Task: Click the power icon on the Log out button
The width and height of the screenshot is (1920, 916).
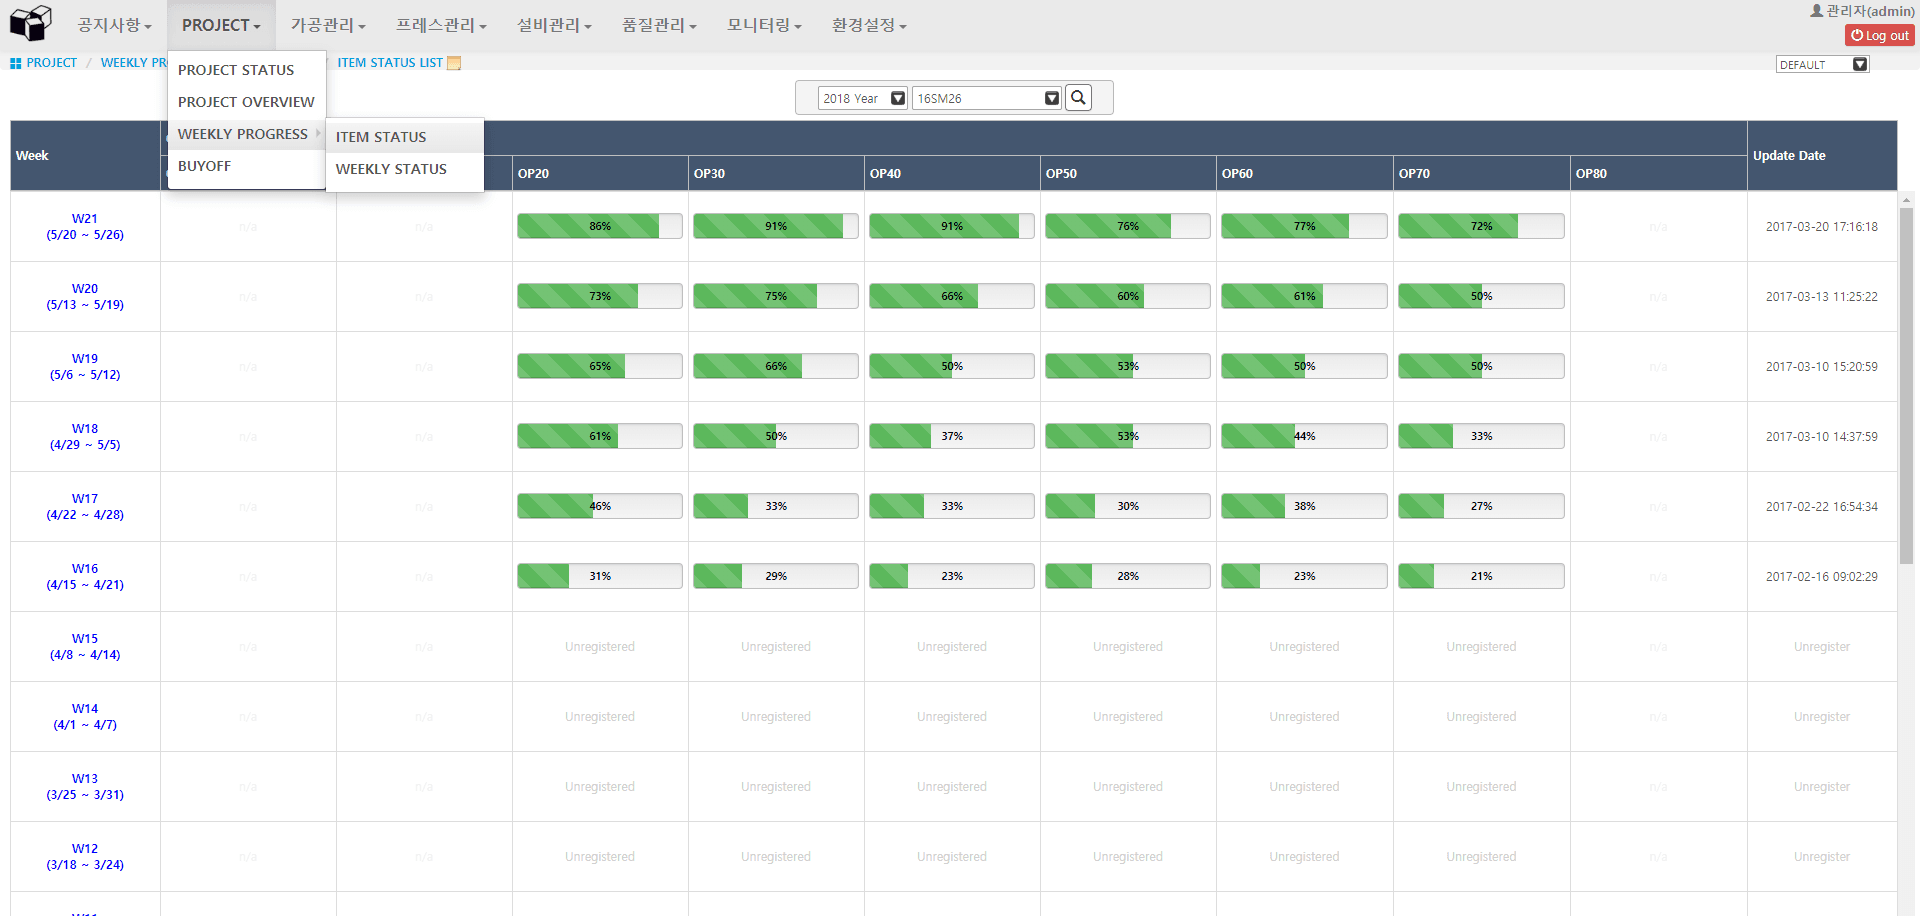Action: tap(1856, 35)
